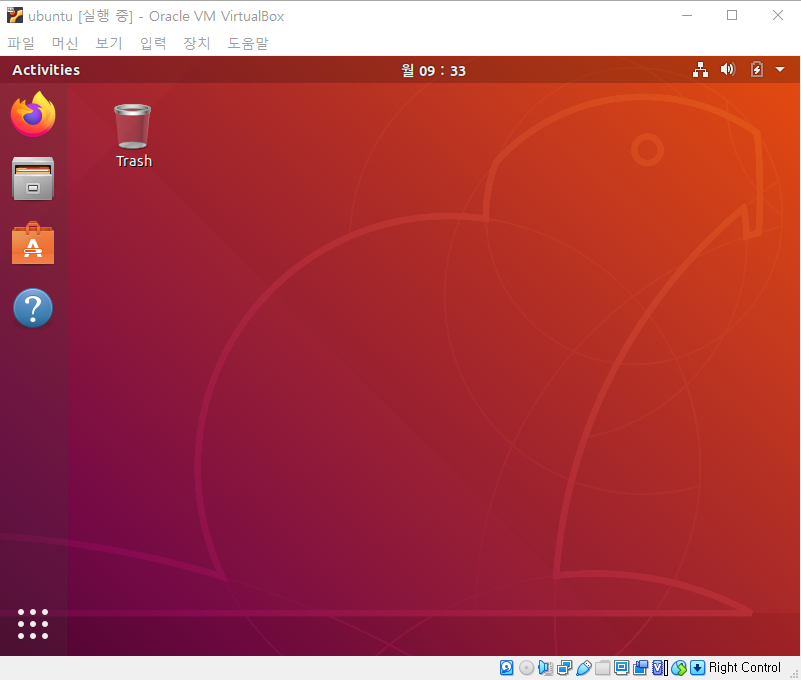Show Applications grid in the dock
The height and width of the screenshot is (680, 801).
(33, 624)
